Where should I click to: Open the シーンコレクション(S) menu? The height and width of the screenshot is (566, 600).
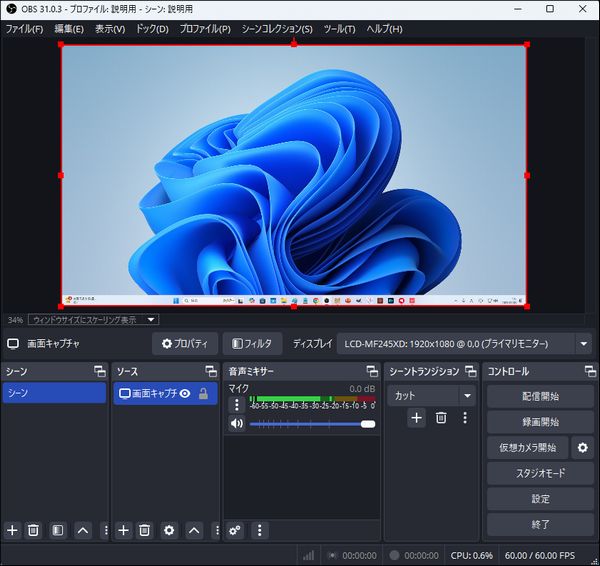277,29
